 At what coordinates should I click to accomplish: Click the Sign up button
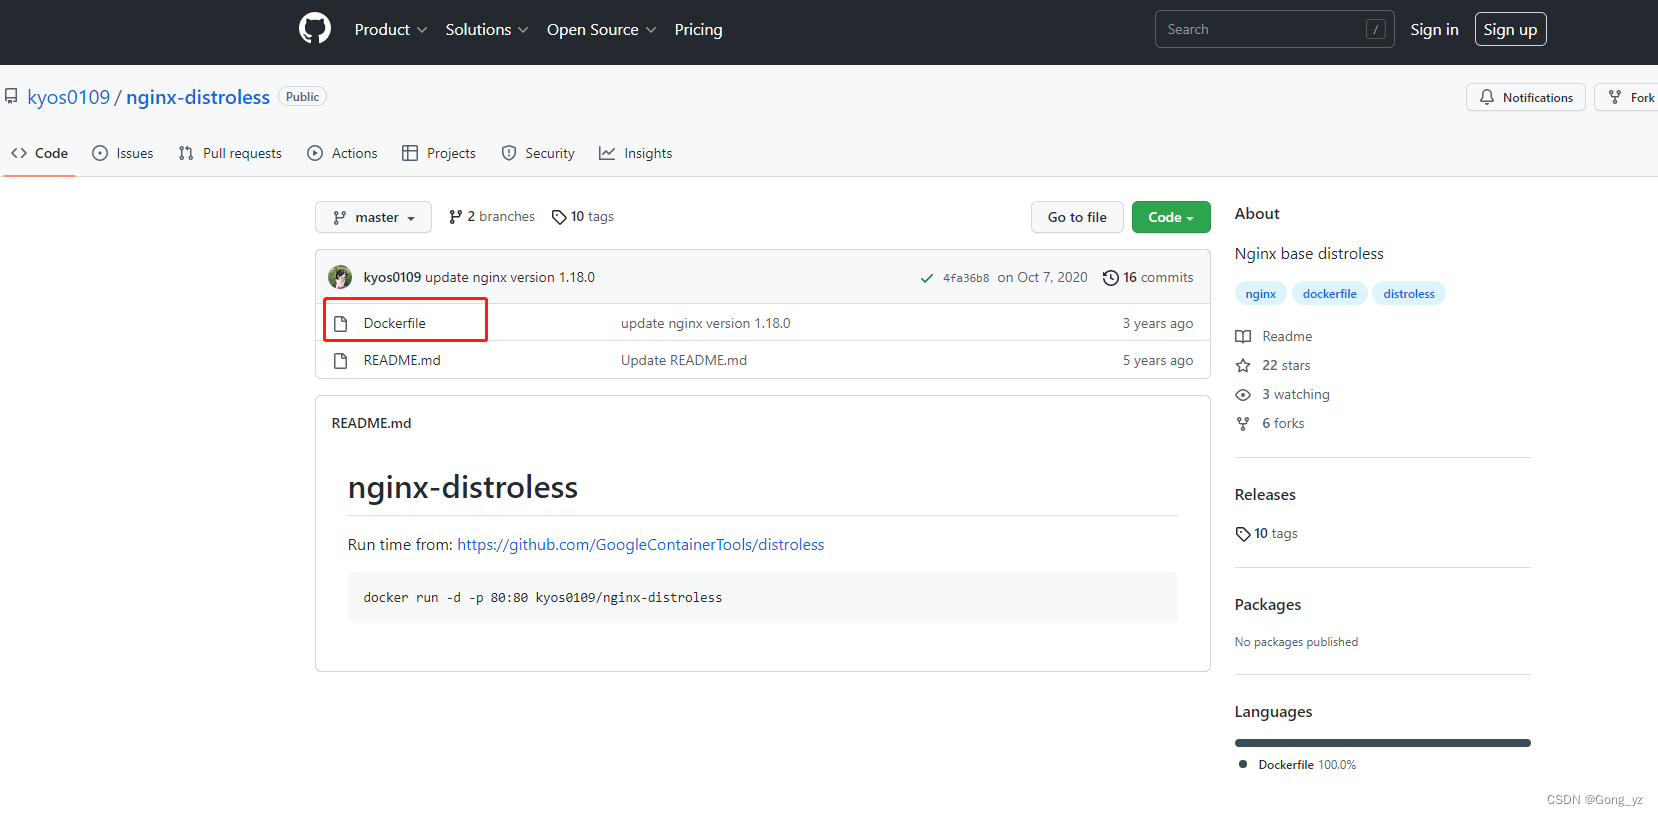(x=1510, y=29)
